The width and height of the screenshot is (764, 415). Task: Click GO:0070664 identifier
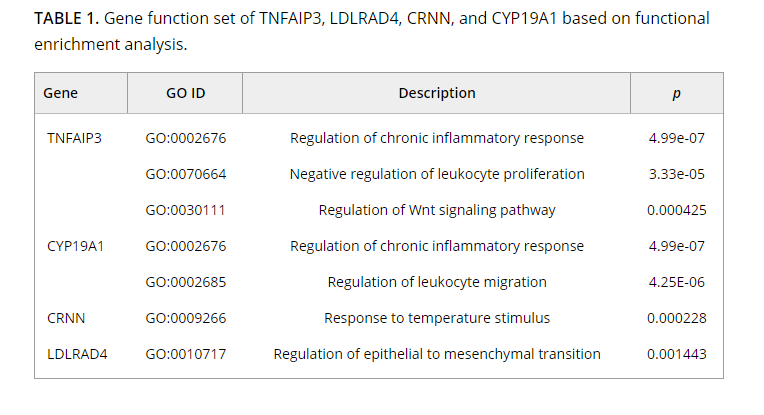[x=186, y=174]
